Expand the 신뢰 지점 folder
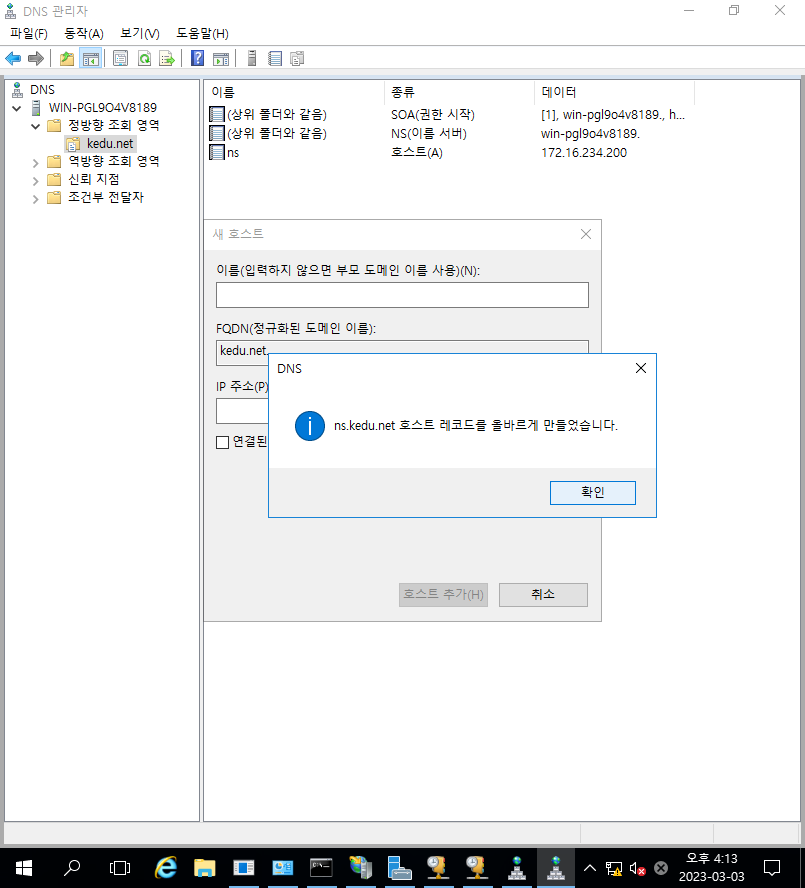 pyautogui.click(x=35, y=181)
